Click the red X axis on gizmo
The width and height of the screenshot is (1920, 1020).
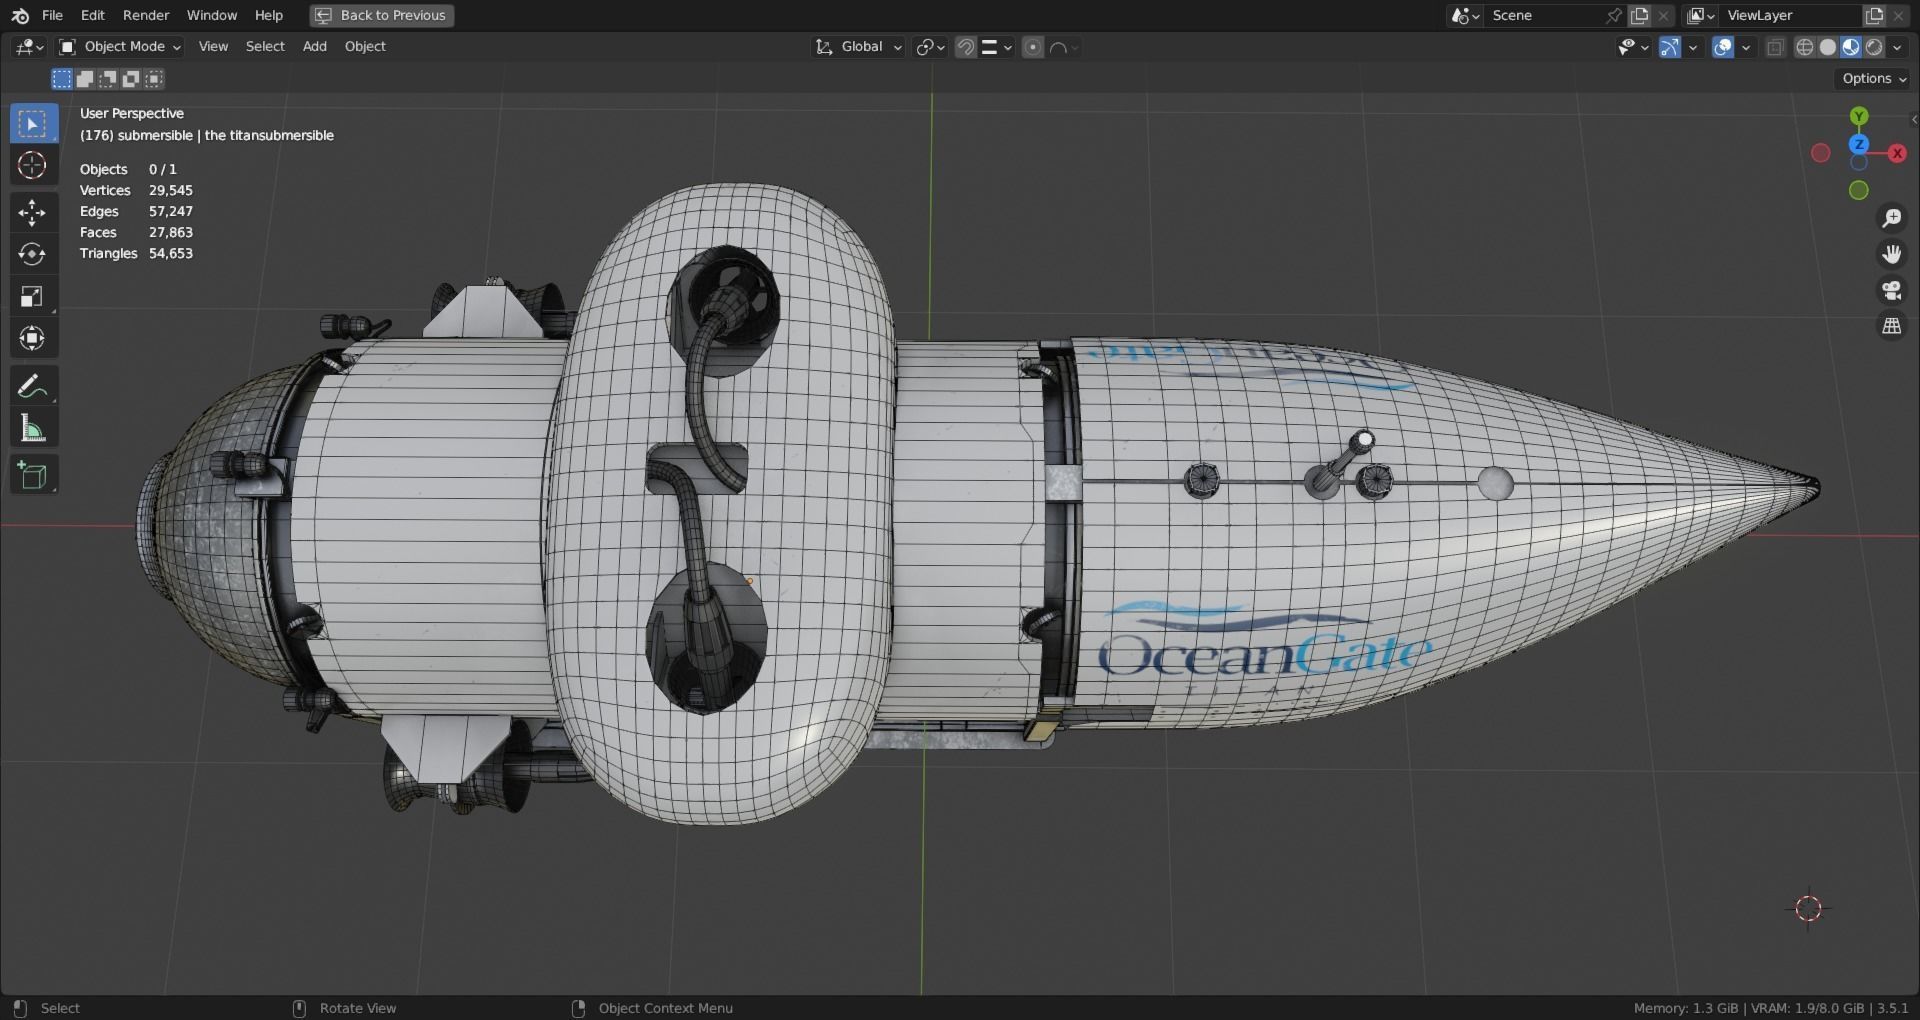[1897, 153]
